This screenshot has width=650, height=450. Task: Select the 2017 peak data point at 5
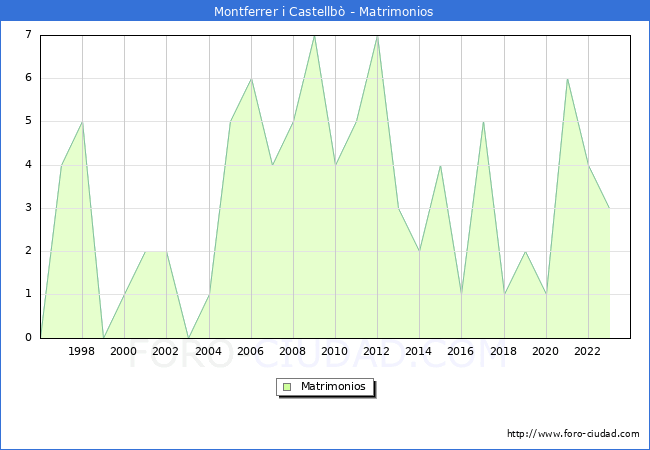click(483, 122)
